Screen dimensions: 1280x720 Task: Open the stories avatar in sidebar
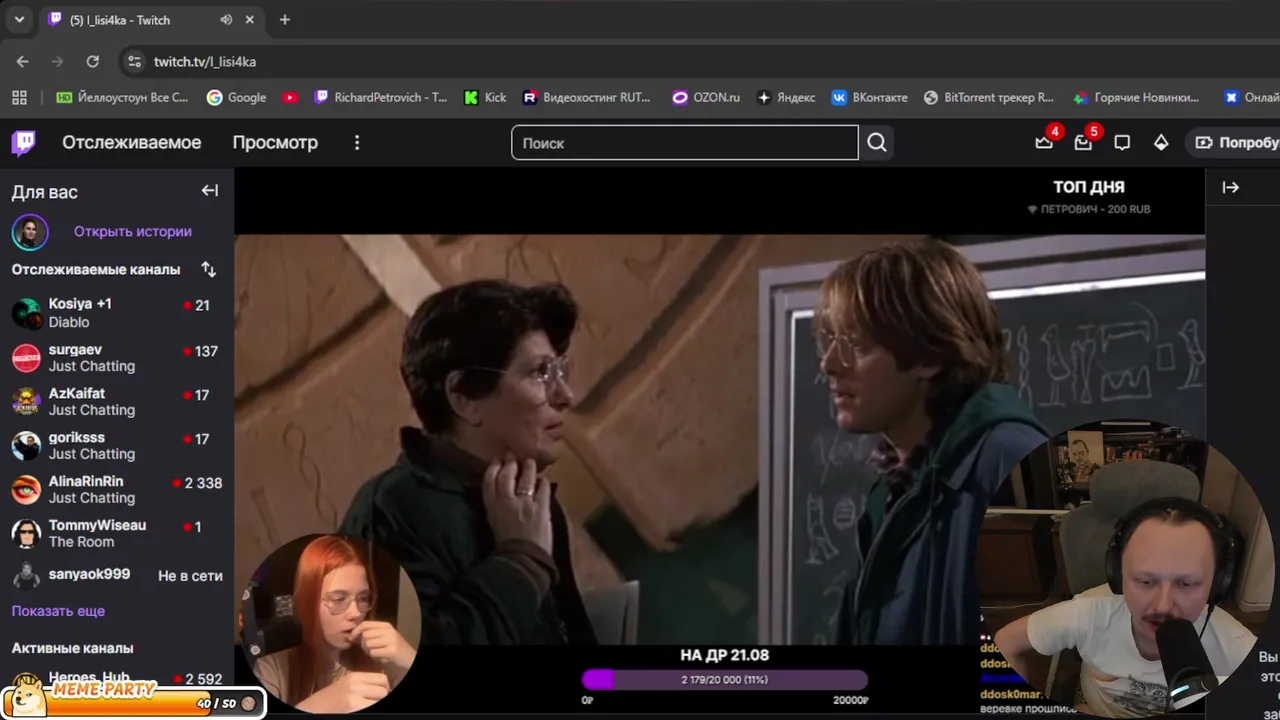(30, 232)
